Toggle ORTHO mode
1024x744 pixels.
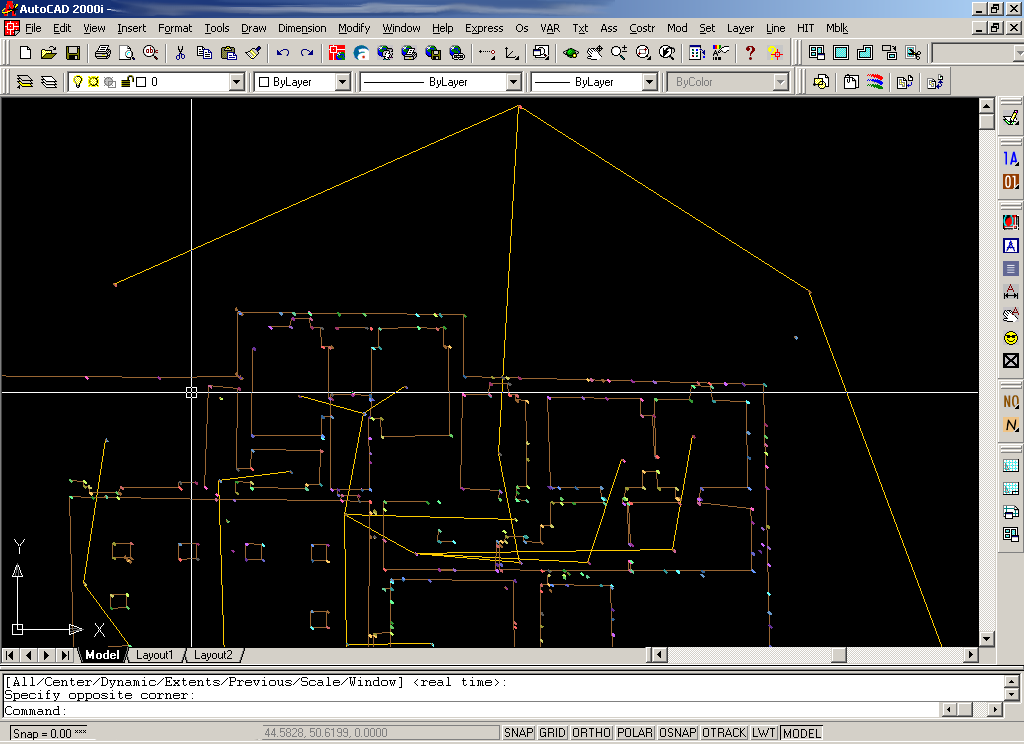click(591, 733)
